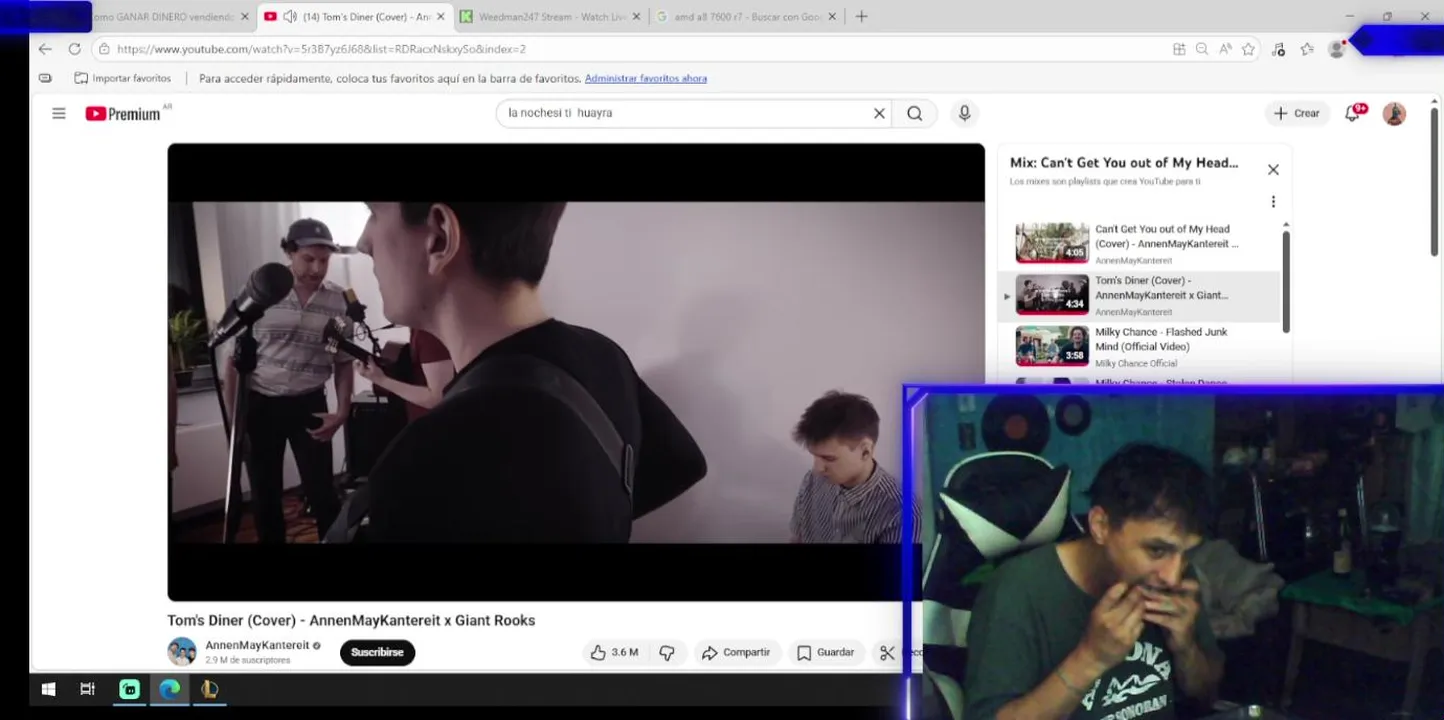Open the YouTube account avatar menu
This screenshot has height=720, width=1444.
[x=1394, y=114]
